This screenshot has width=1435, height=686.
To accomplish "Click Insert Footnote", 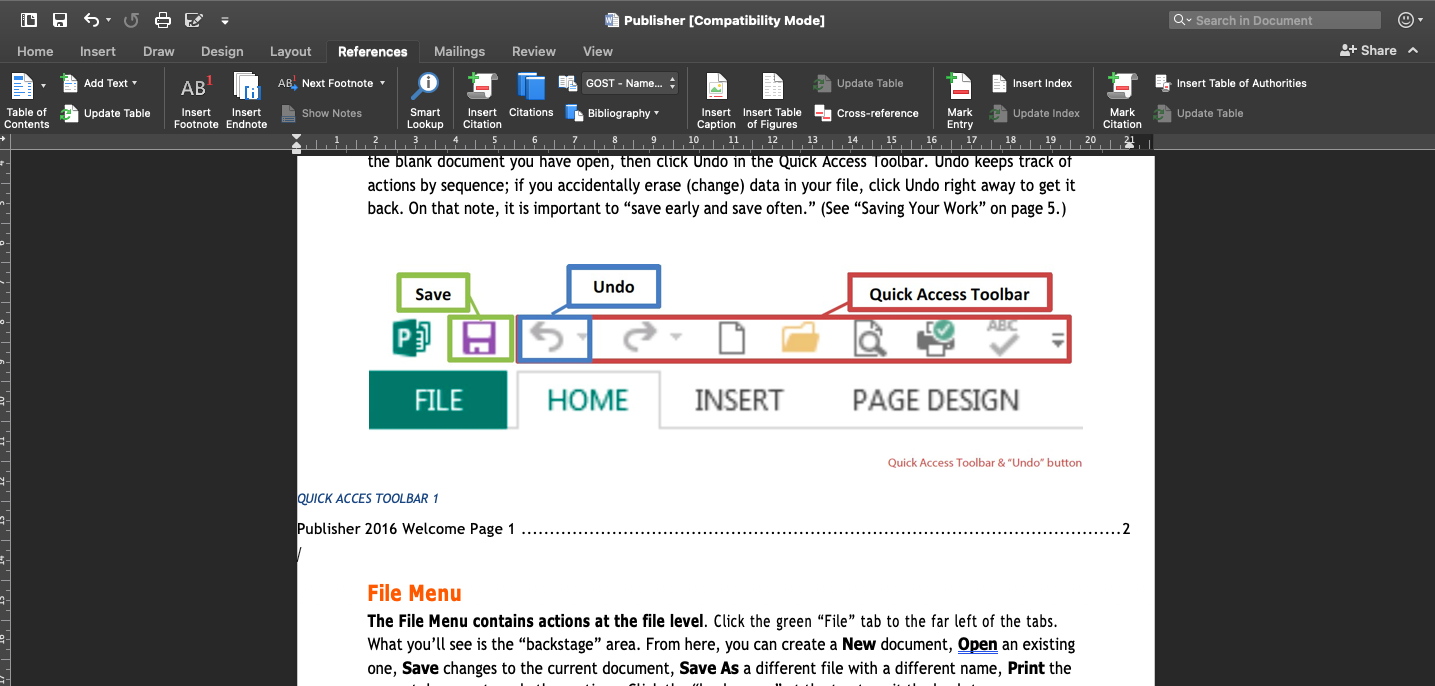I will [196, 101].
